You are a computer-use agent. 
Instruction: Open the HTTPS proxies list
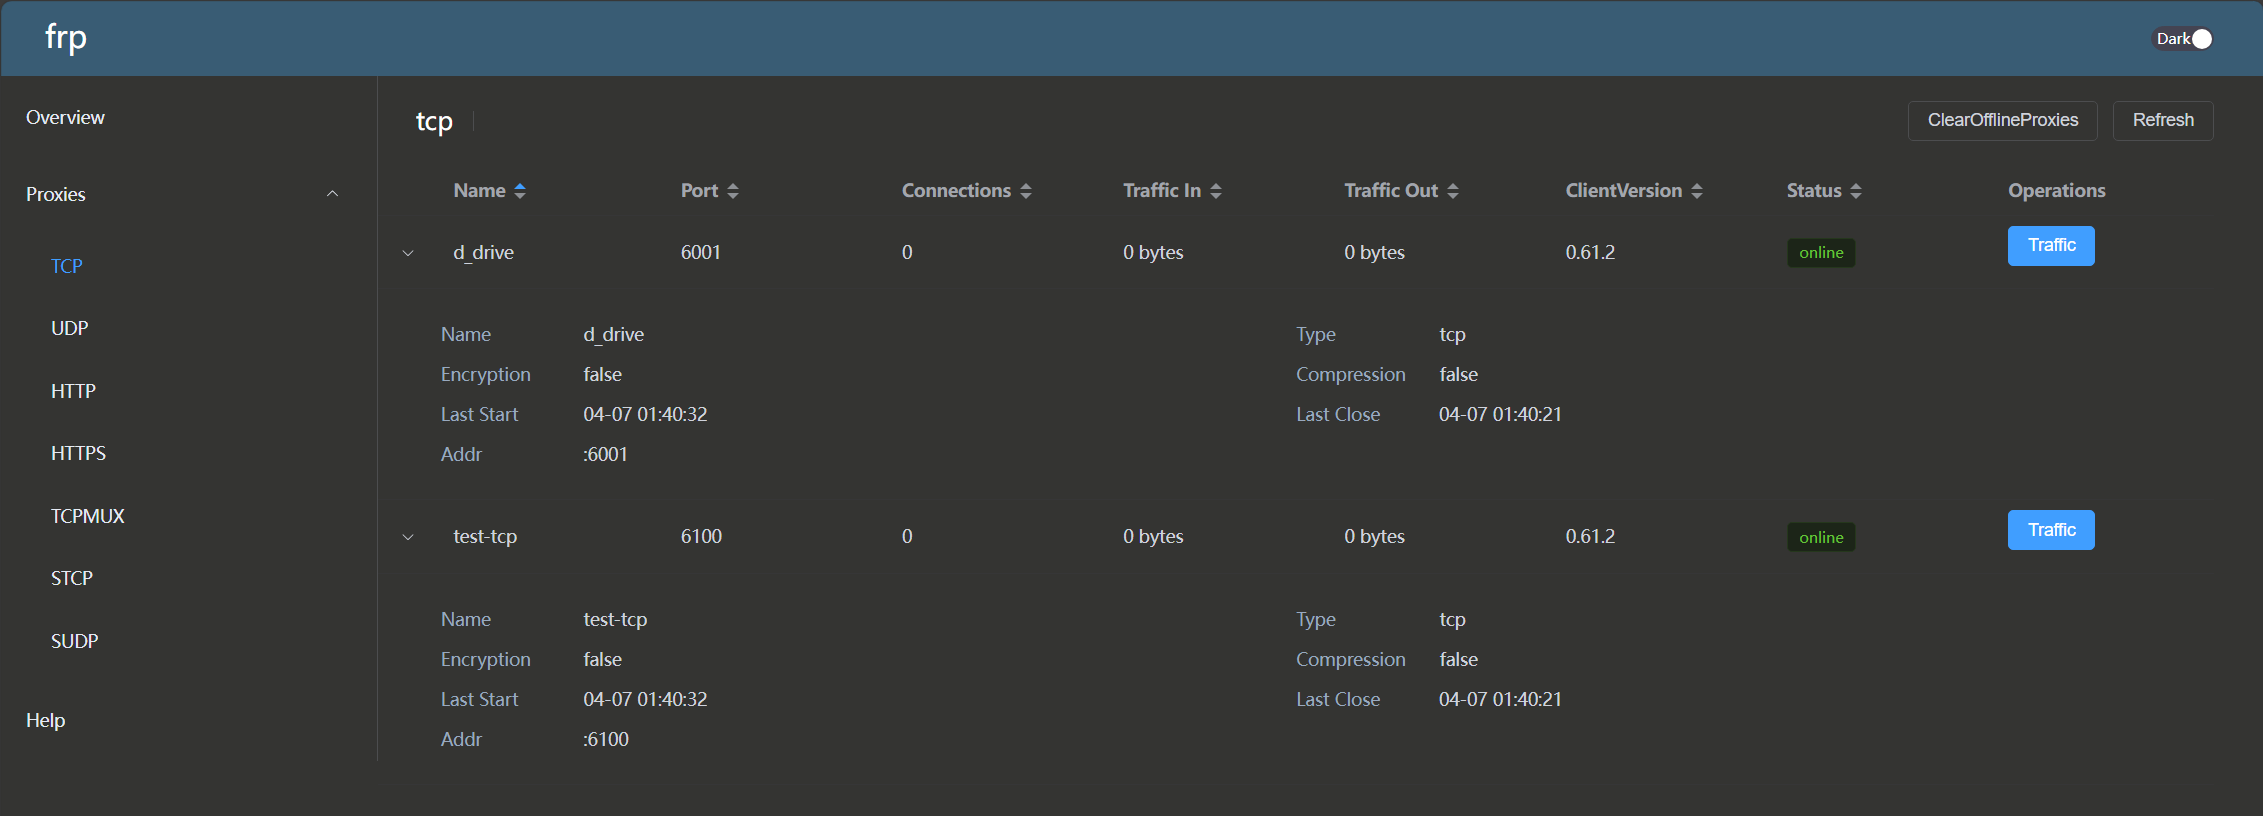coord(78,453)
